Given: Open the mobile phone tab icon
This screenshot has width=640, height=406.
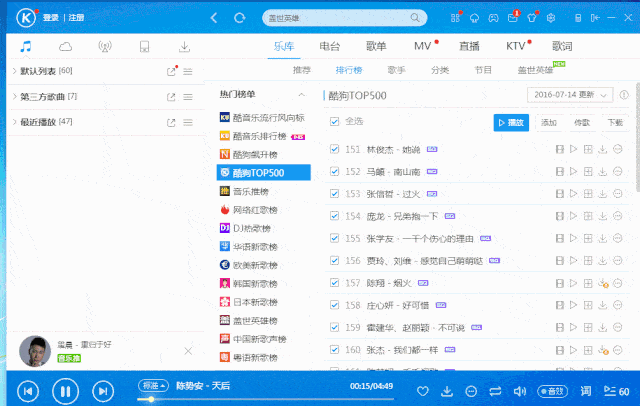Looking at the screenshot, I should pyautogui.click(x=144, y=47).
